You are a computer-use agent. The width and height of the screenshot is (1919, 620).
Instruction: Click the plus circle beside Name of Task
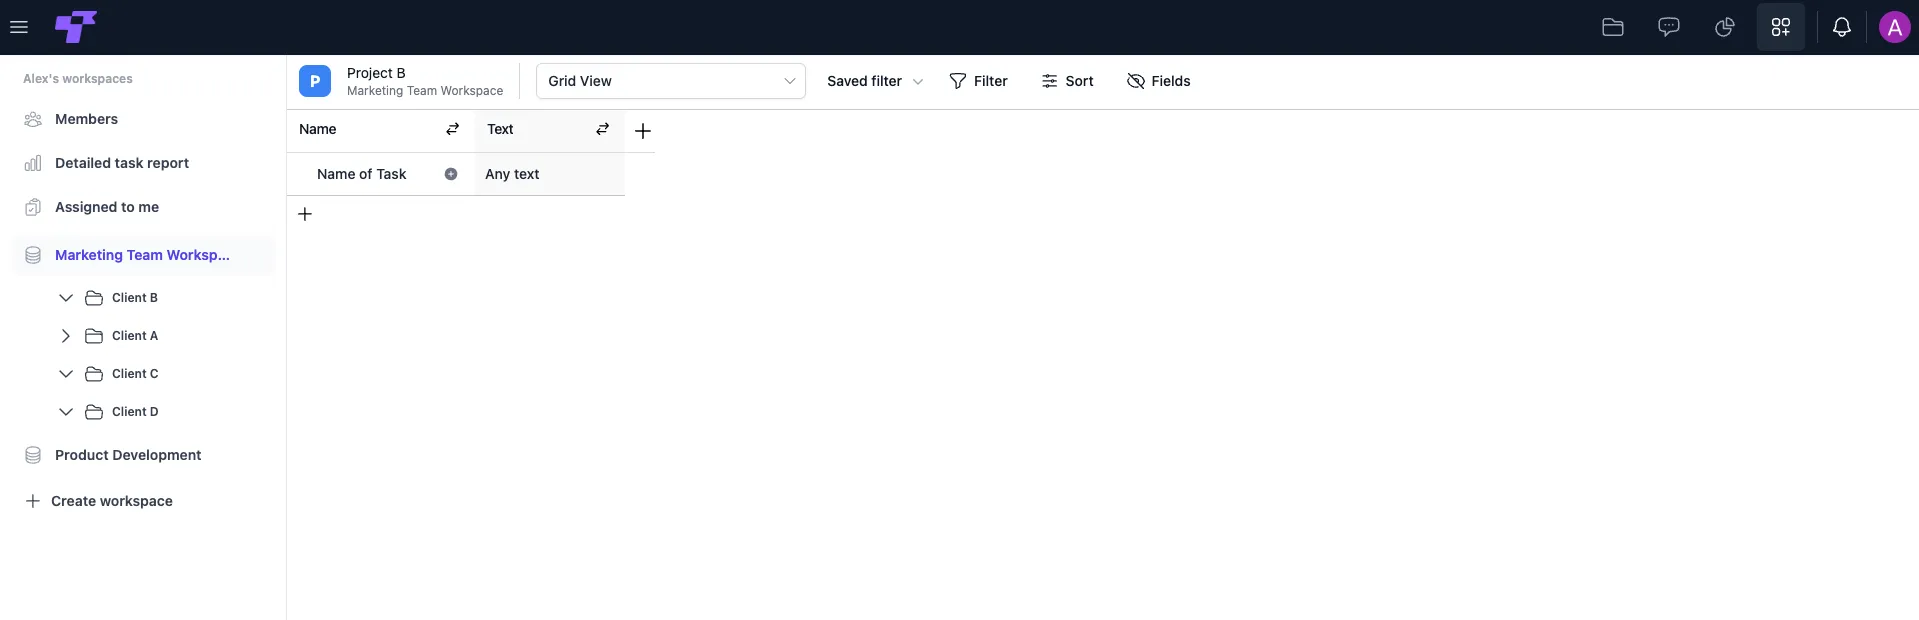tap(451, 174)
